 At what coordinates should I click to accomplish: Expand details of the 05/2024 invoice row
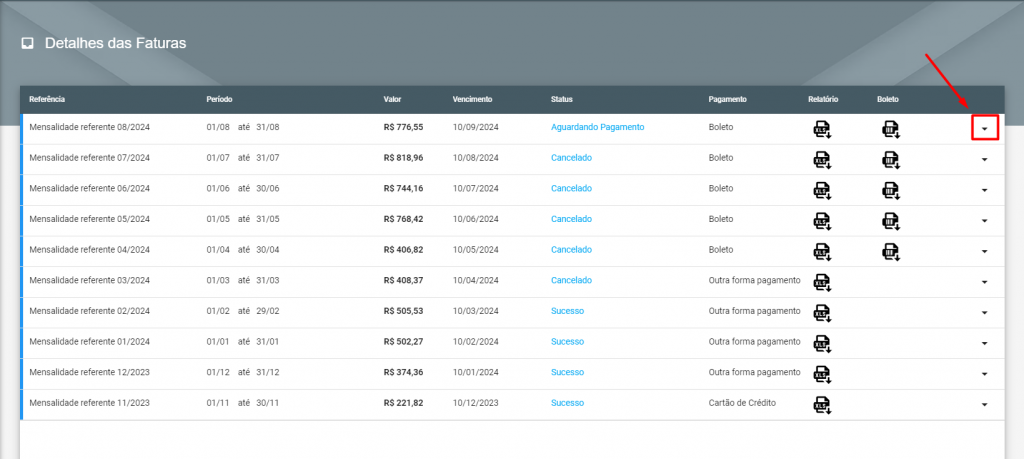point(985,221)
